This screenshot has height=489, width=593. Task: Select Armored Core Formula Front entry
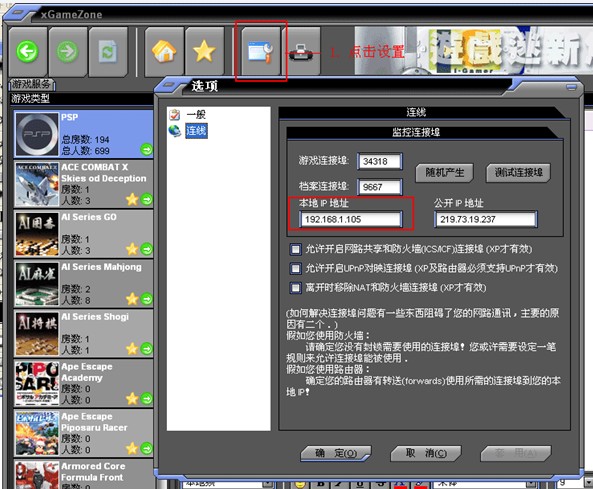84,474
